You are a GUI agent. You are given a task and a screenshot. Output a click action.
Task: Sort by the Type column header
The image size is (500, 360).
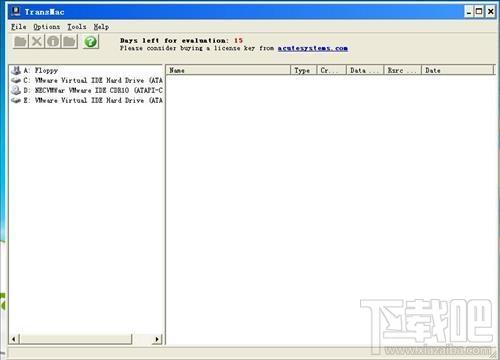click(303, 70)
